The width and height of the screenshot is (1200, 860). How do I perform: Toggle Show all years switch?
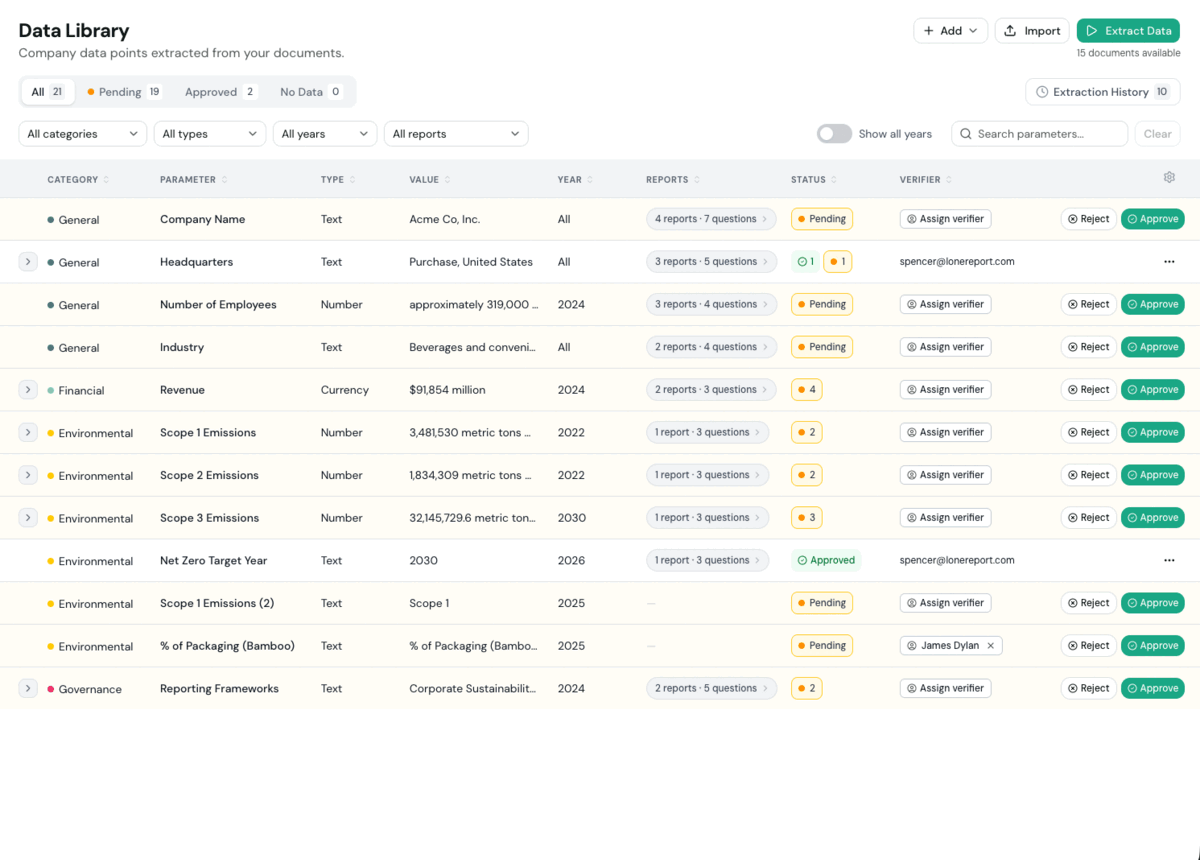[834, 134]
